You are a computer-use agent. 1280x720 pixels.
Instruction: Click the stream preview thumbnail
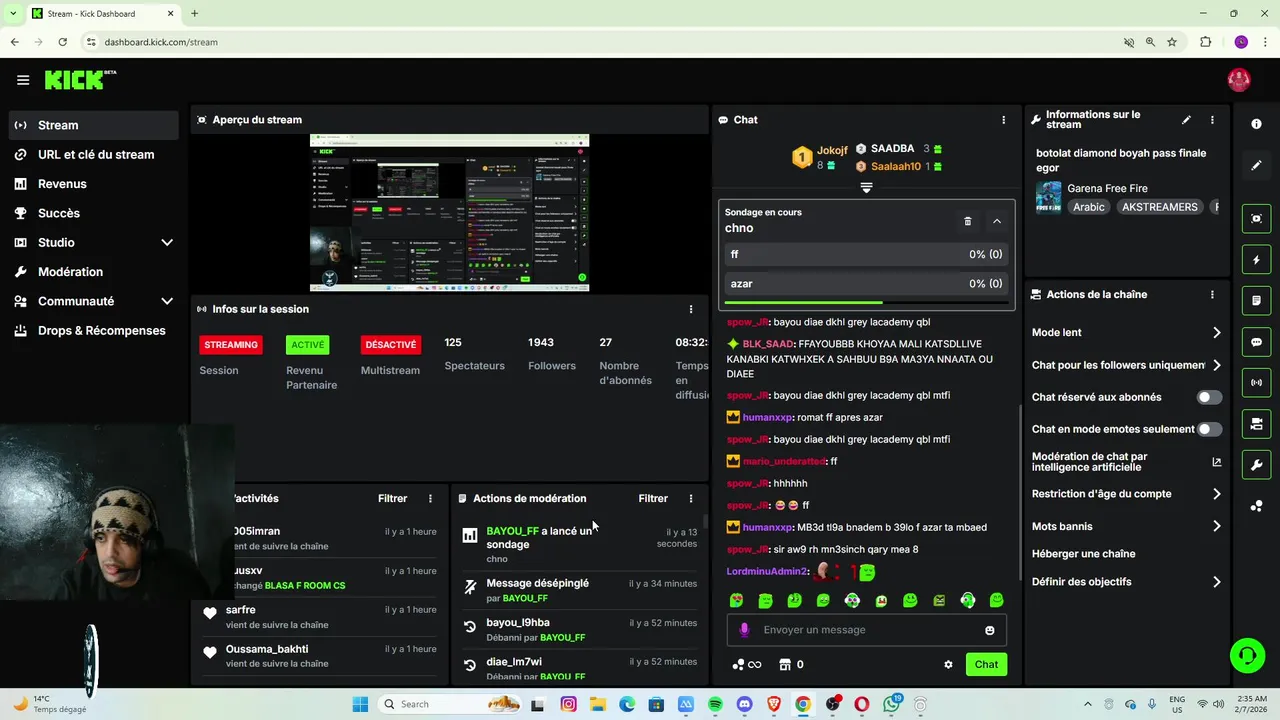pos(449,213)
